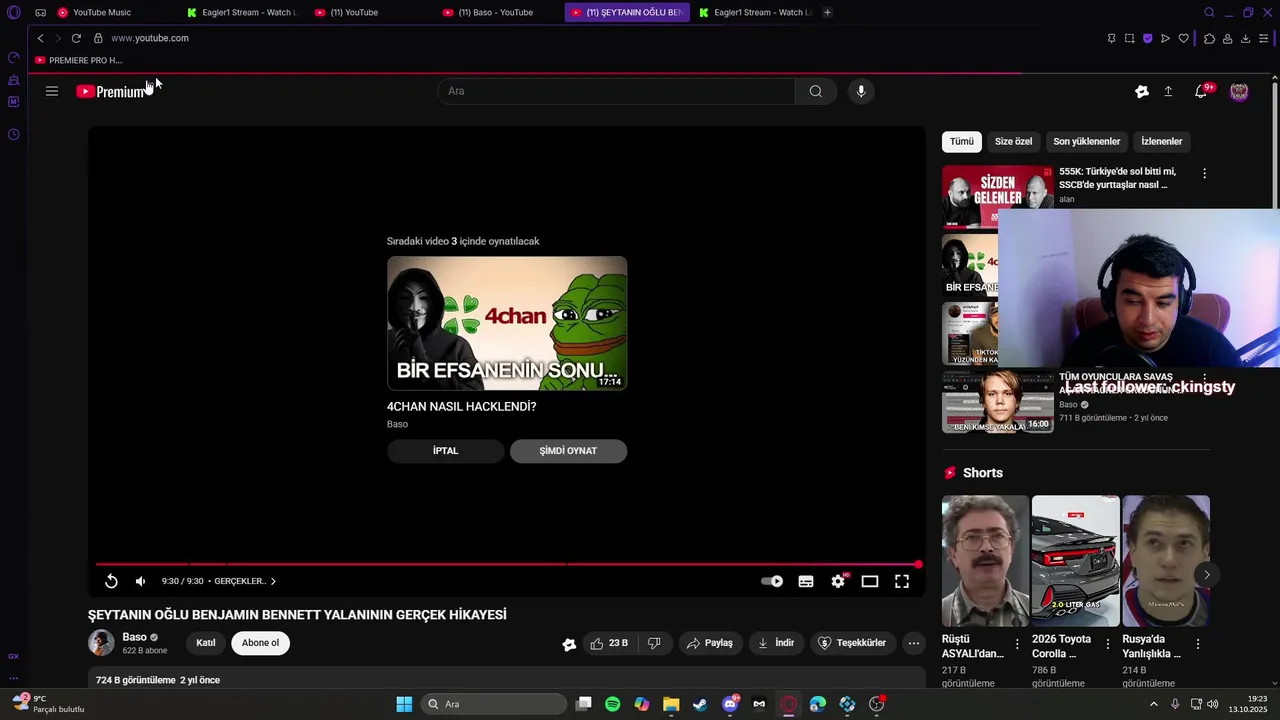Switch to the Baso - YouTube tab
This screenshot has width=1280, height=720.
pyautogui.click(x=495, y=12)
